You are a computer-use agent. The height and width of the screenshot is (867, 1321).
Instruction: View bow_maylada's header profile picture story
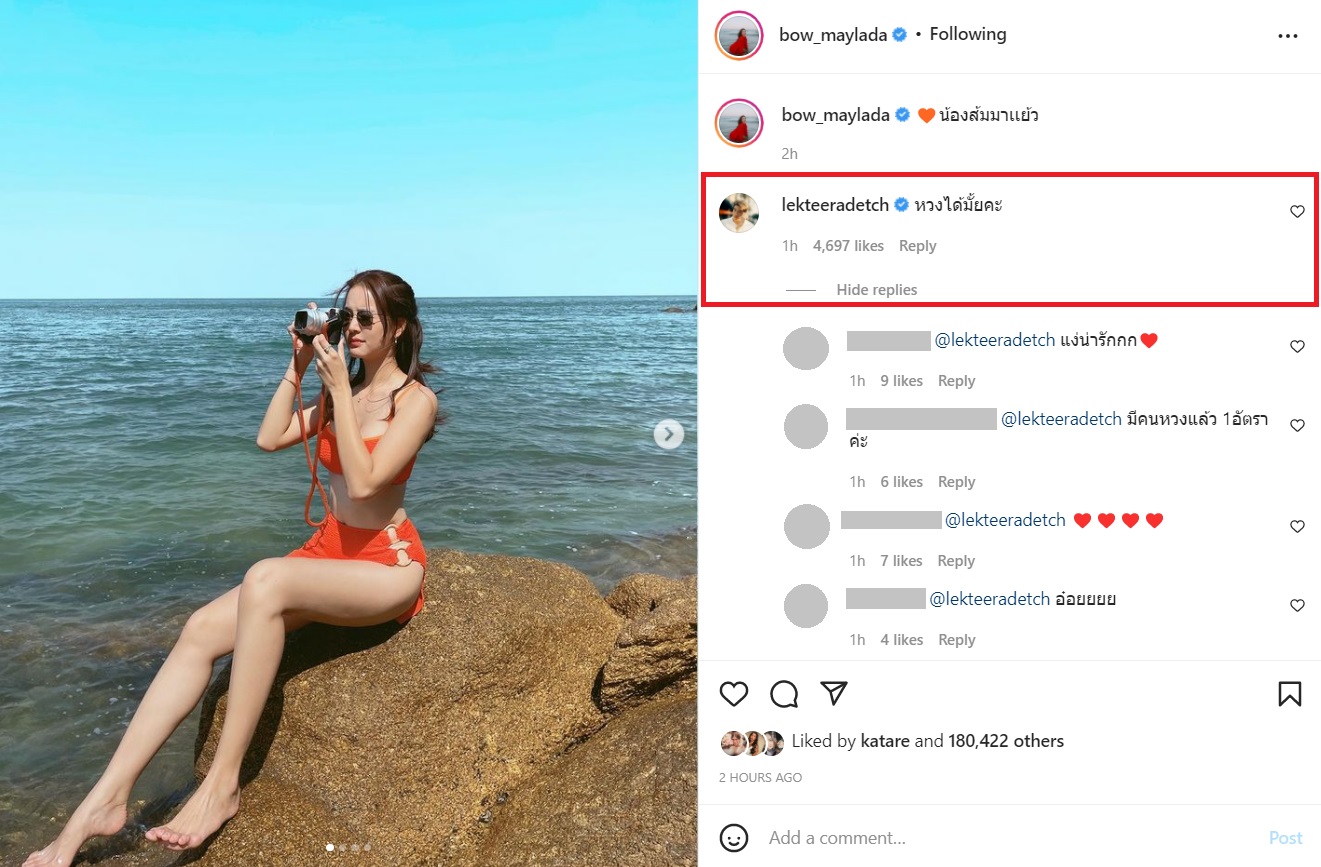740,36
